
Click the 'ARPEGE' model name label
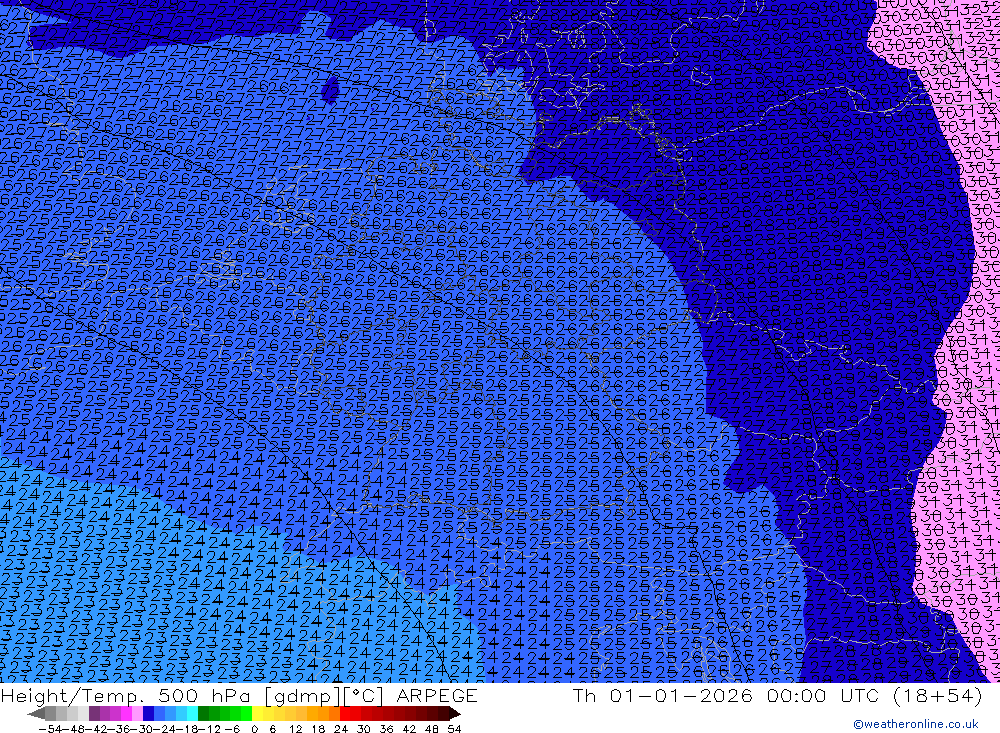[437, 696]
